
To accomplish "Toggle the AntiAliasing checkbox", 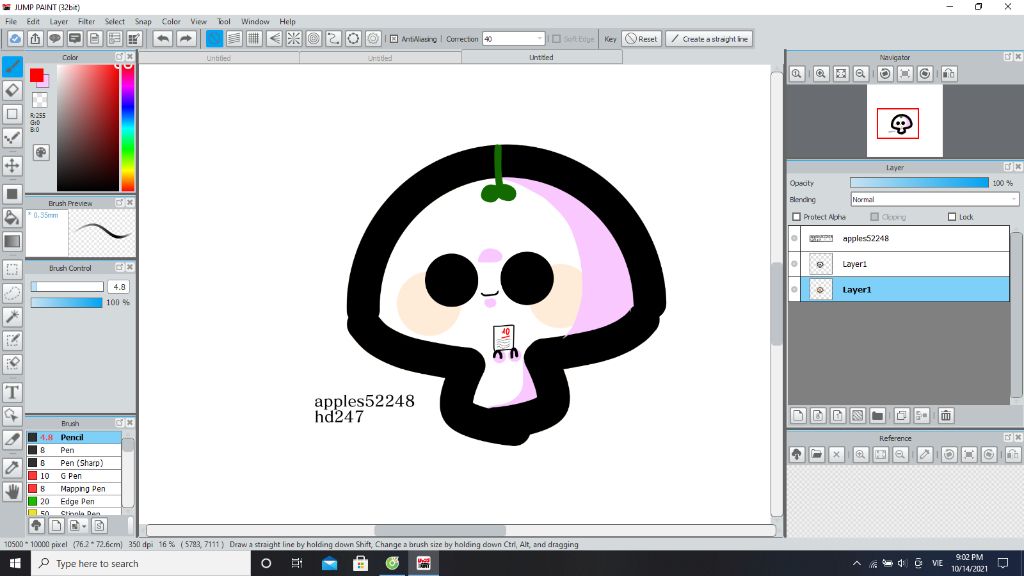I will [394, 39].
